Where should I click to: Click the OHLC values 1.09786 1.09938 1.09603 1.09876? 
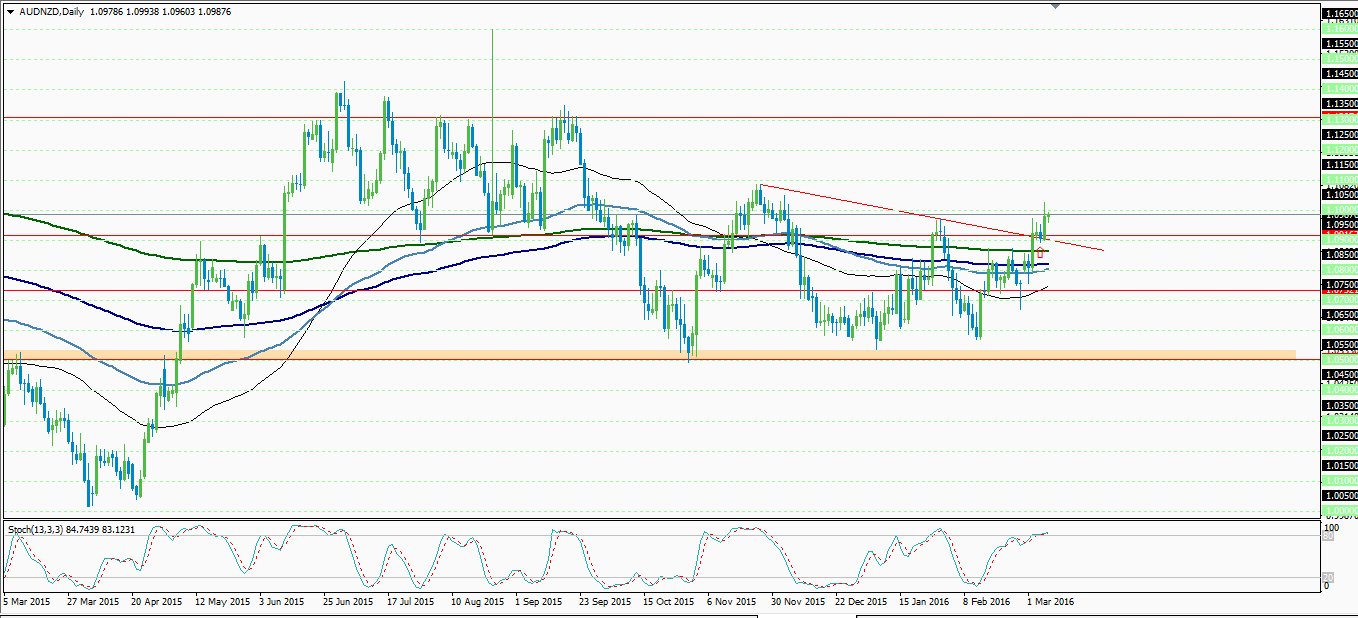point(161,12)
